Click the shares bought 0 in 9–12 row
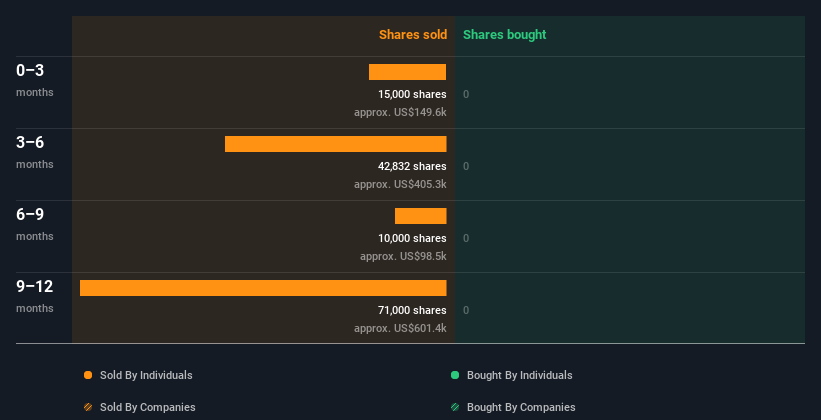This screenshot has width=821, height=420. tap(466, 310)
